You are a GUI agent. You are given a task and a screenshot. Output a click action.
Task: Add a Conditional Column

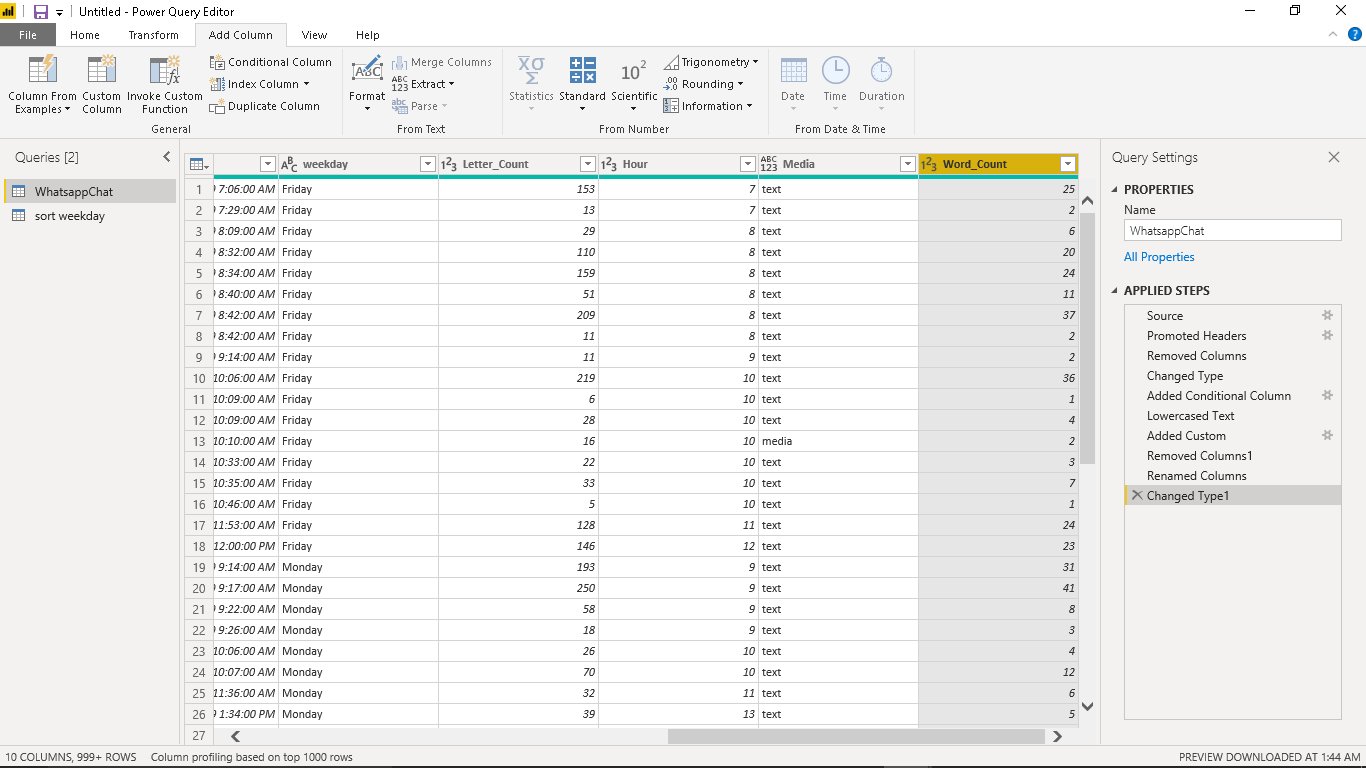point(270,62)
